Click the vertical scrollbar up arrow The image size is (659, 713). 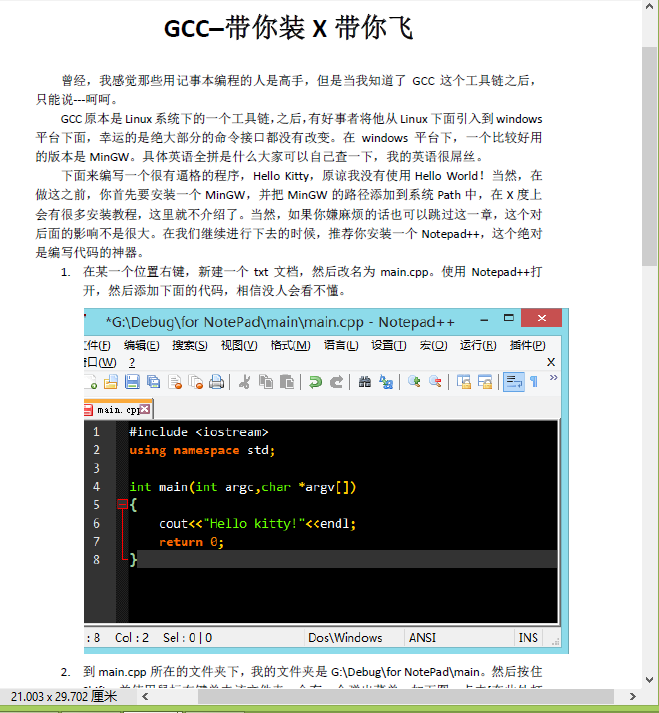pyautogui.click(x=649, y=6)
